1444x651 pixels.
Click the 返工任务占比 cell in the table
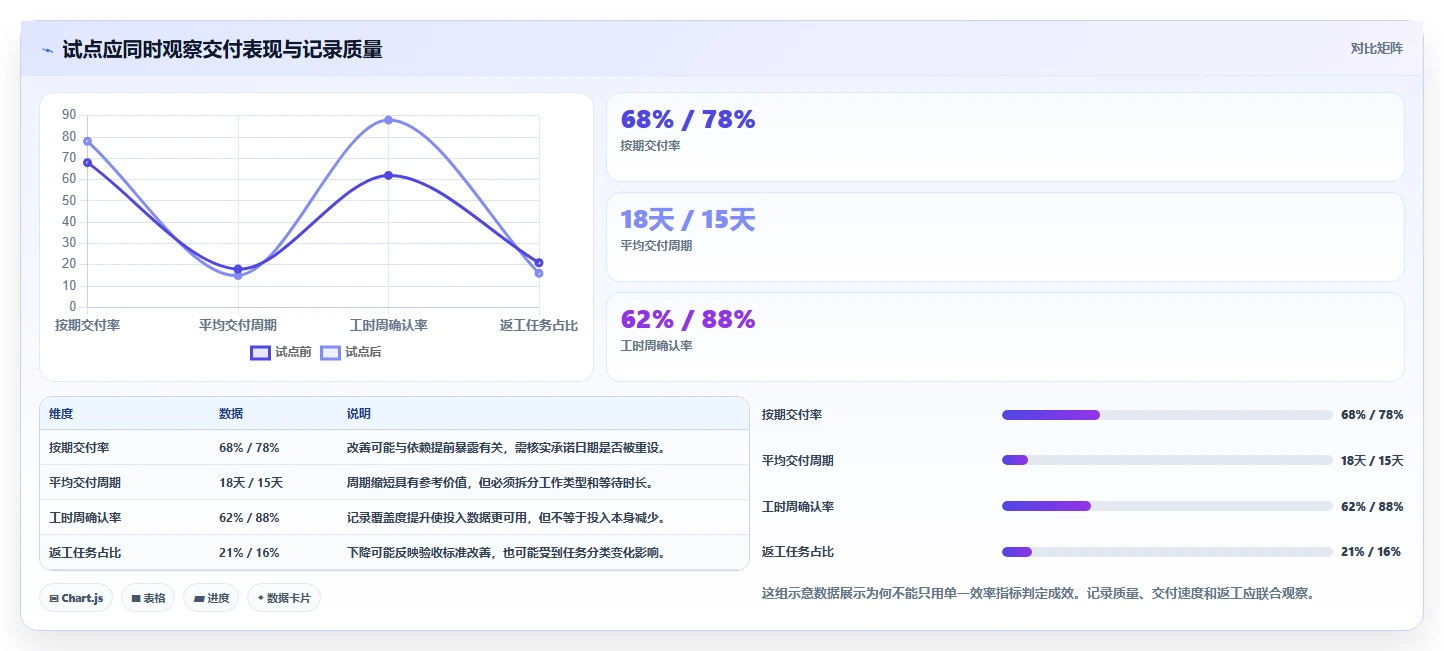(x=85, y=553)
